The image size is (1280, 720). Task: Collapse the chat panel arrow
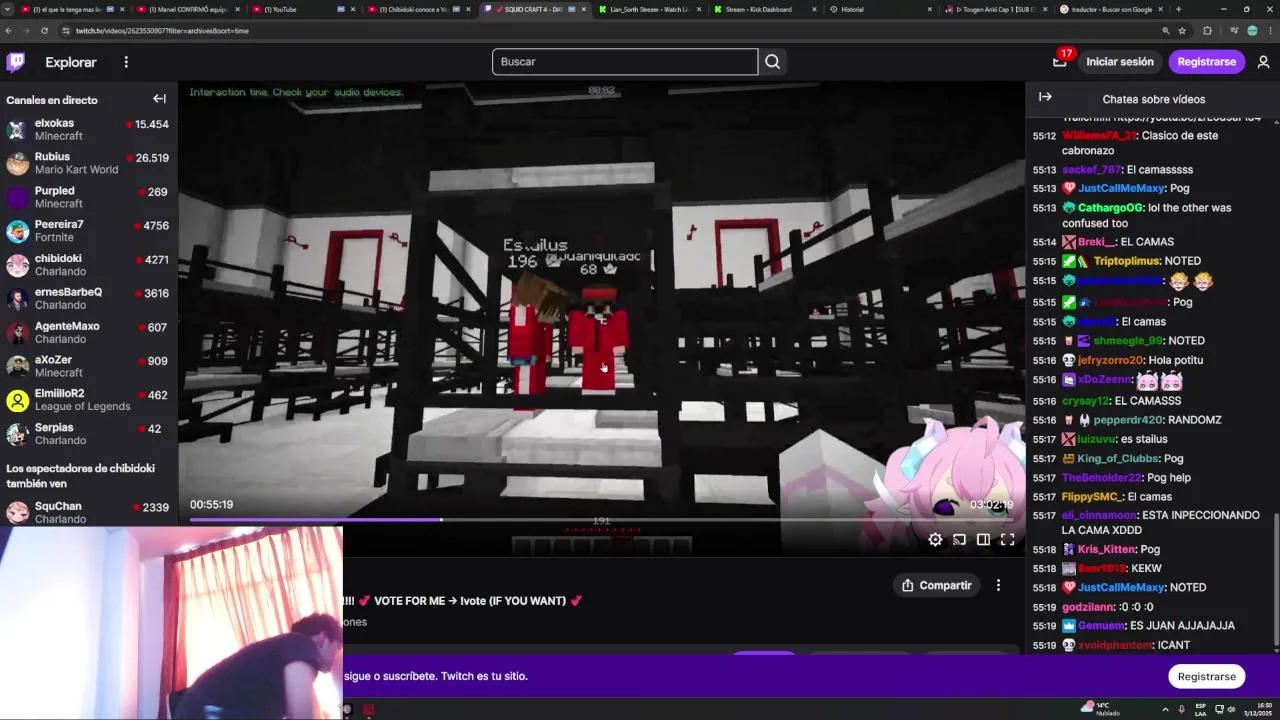(1045, 97)
